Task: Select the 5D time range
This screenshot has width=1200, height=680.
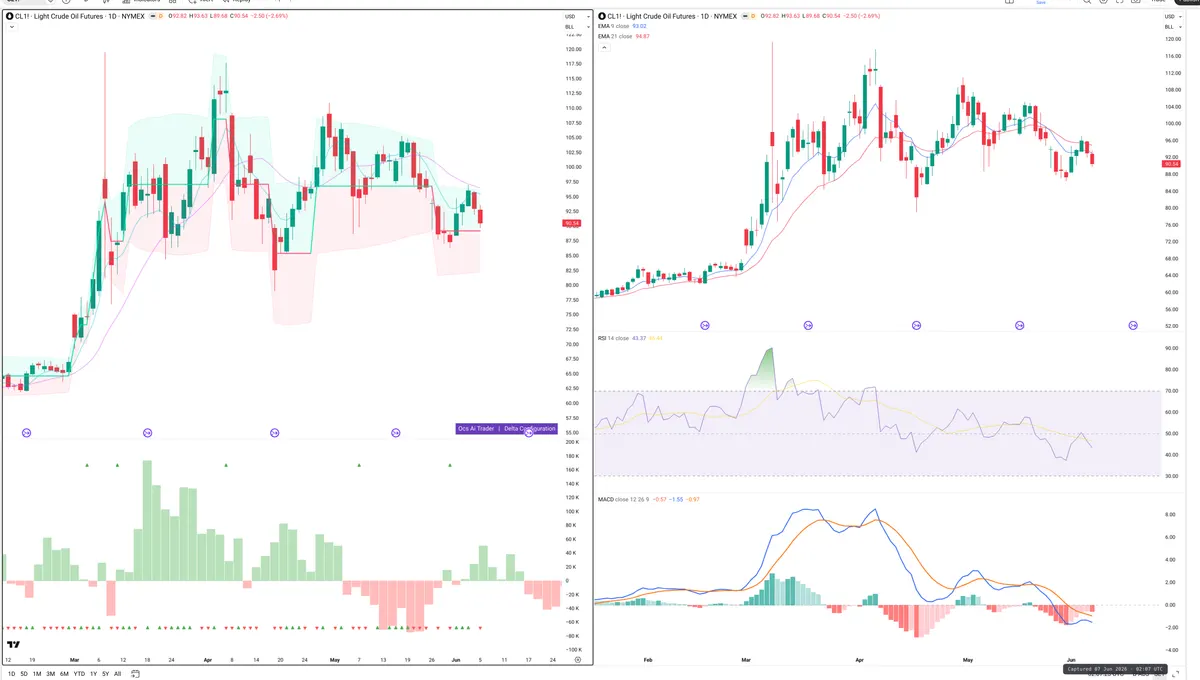Action: (24, 674)
